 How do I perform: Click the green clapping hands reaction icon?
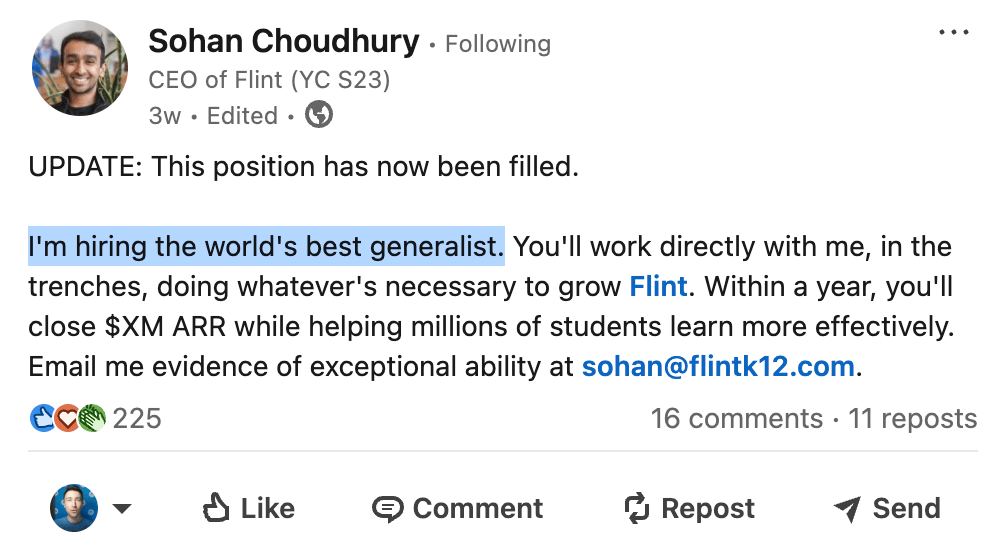tap(92, 418)
